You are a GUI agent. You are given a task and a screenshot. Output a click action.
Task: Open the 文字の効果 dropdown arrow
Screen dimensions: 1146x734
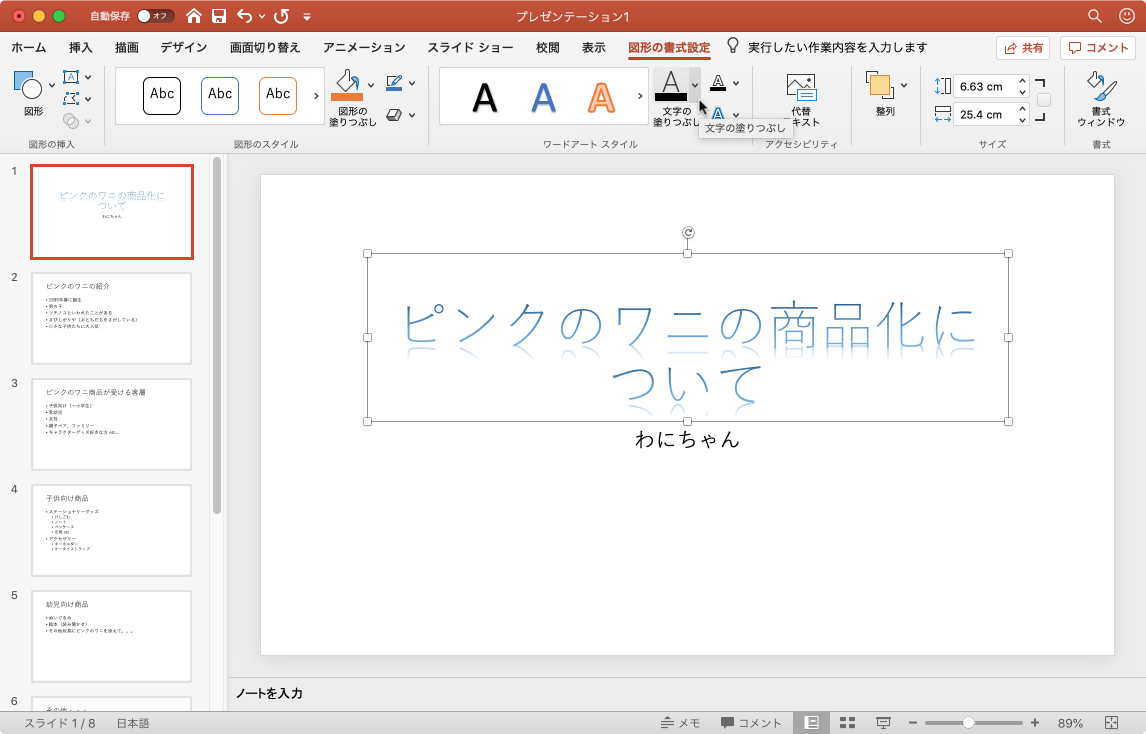point(735,114)
